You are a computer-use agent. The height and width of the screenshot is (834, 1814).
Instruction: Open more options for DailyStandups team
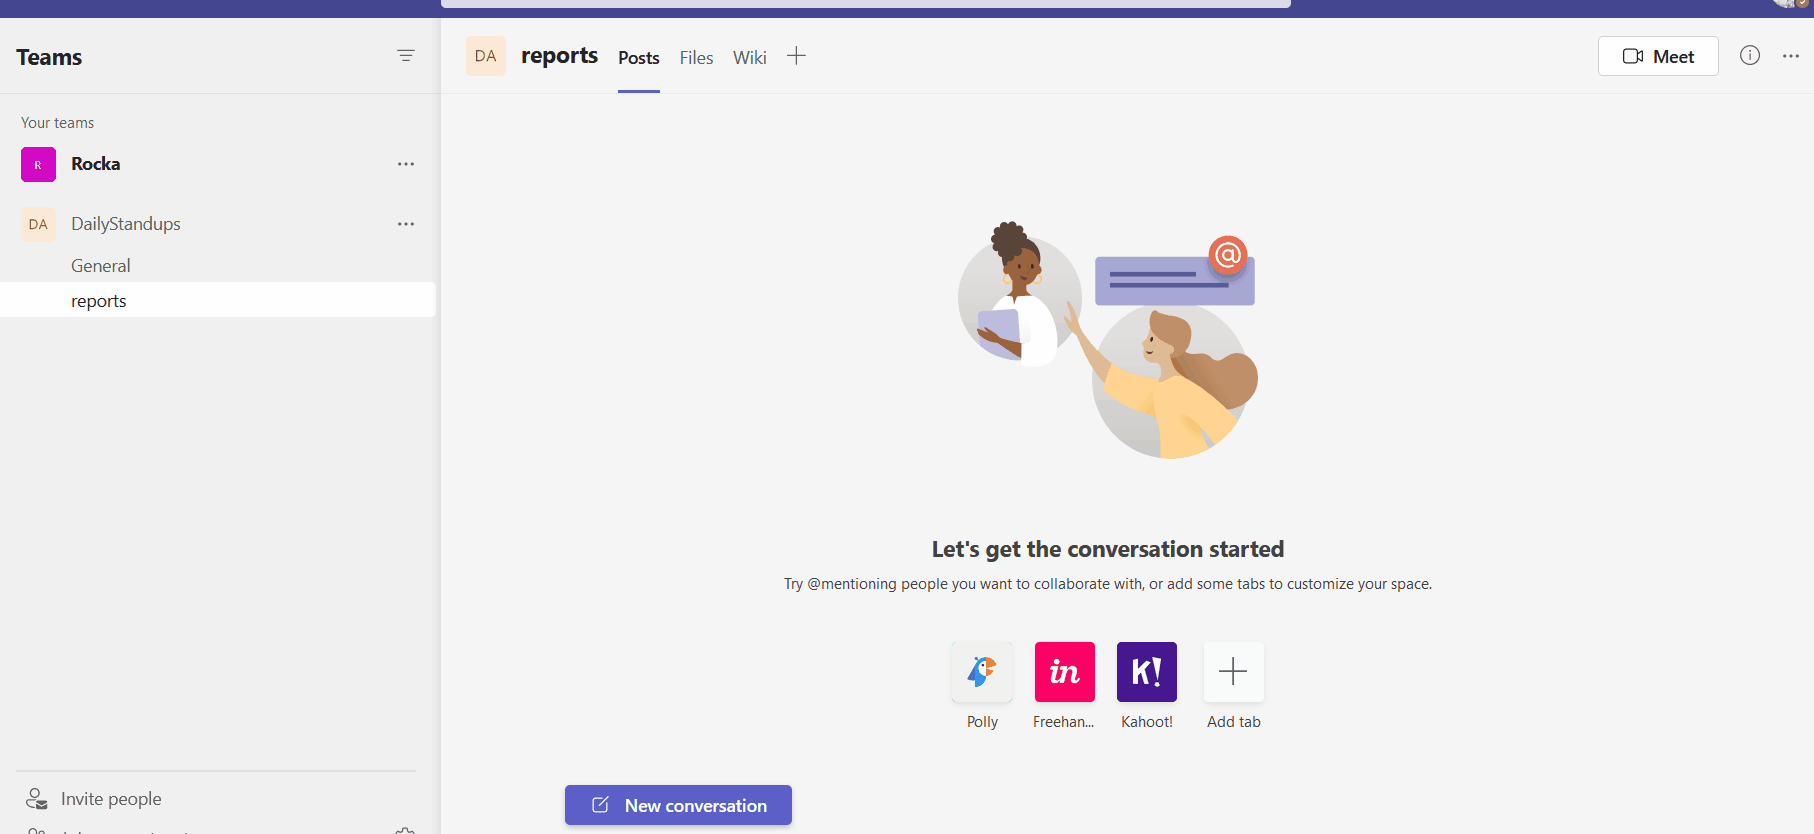[x=405, y=224]
